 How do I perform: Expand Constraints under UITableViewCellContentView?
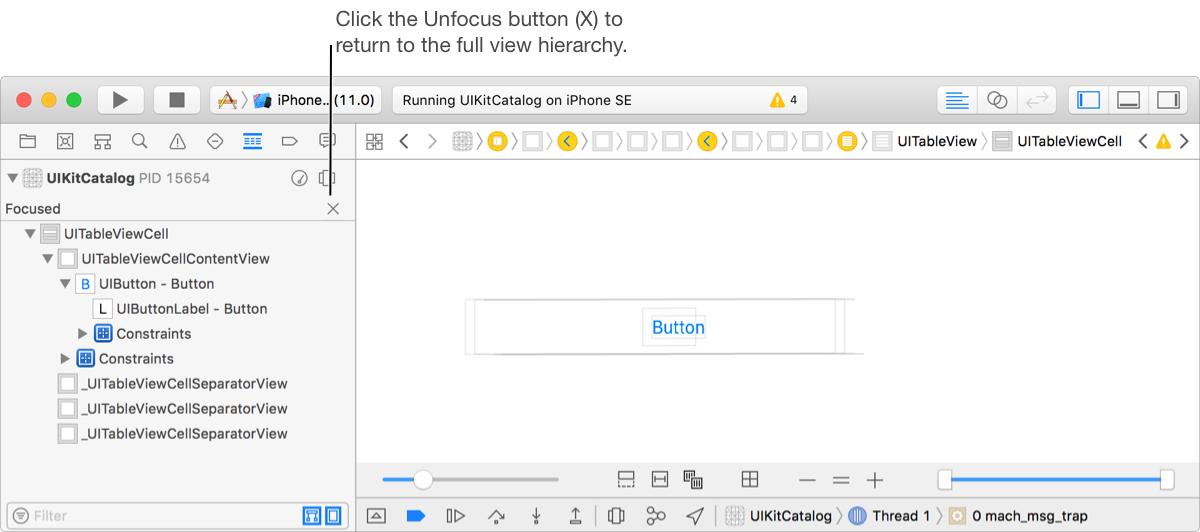[65, 359]
